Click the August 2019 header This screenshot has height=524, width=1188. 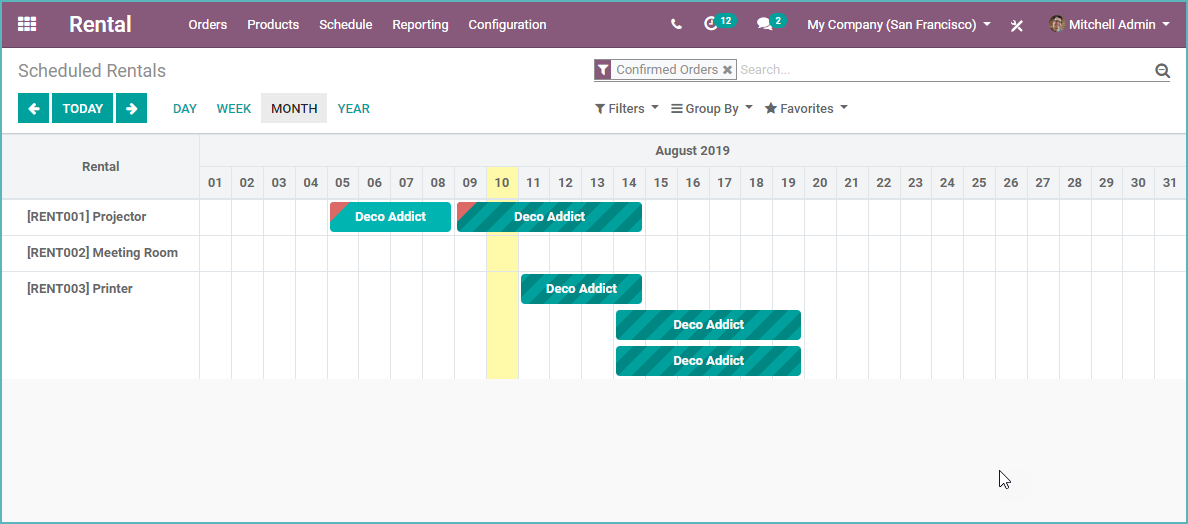click(x=692, y=151)
